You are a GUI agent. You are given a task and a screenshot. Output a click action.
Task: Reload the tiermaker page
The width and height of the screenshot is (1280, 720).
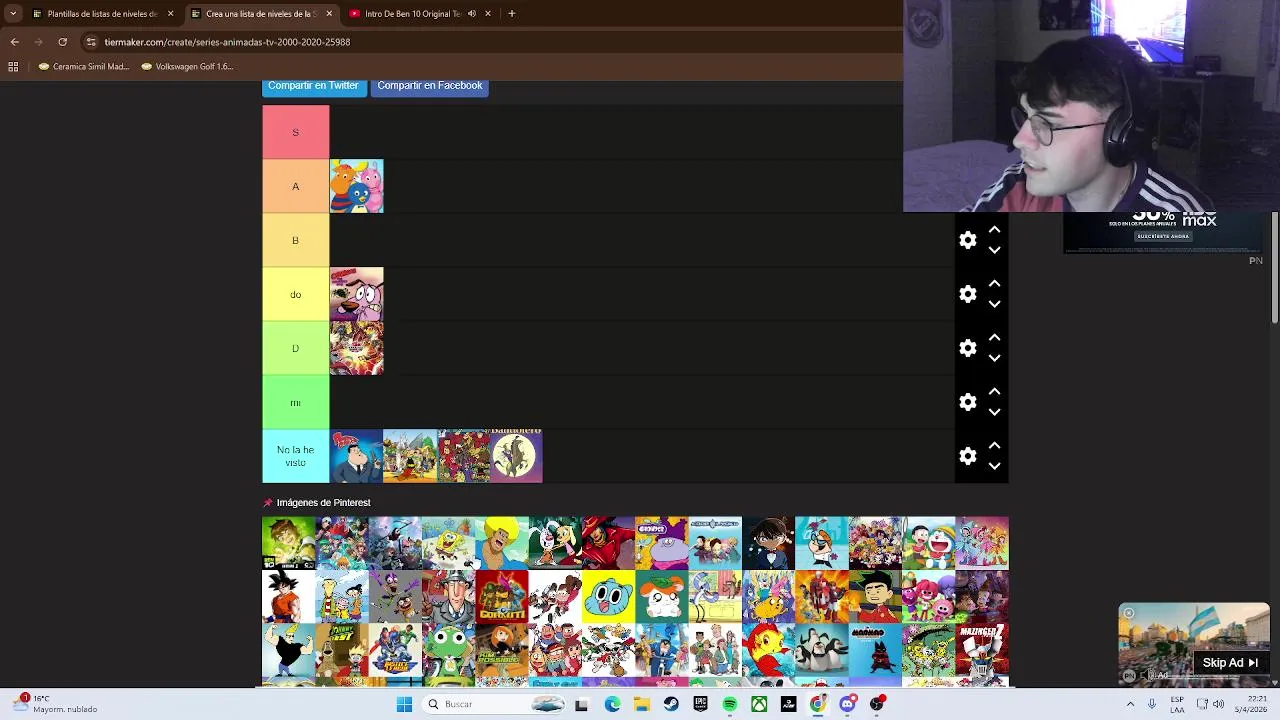click(62, 42)
